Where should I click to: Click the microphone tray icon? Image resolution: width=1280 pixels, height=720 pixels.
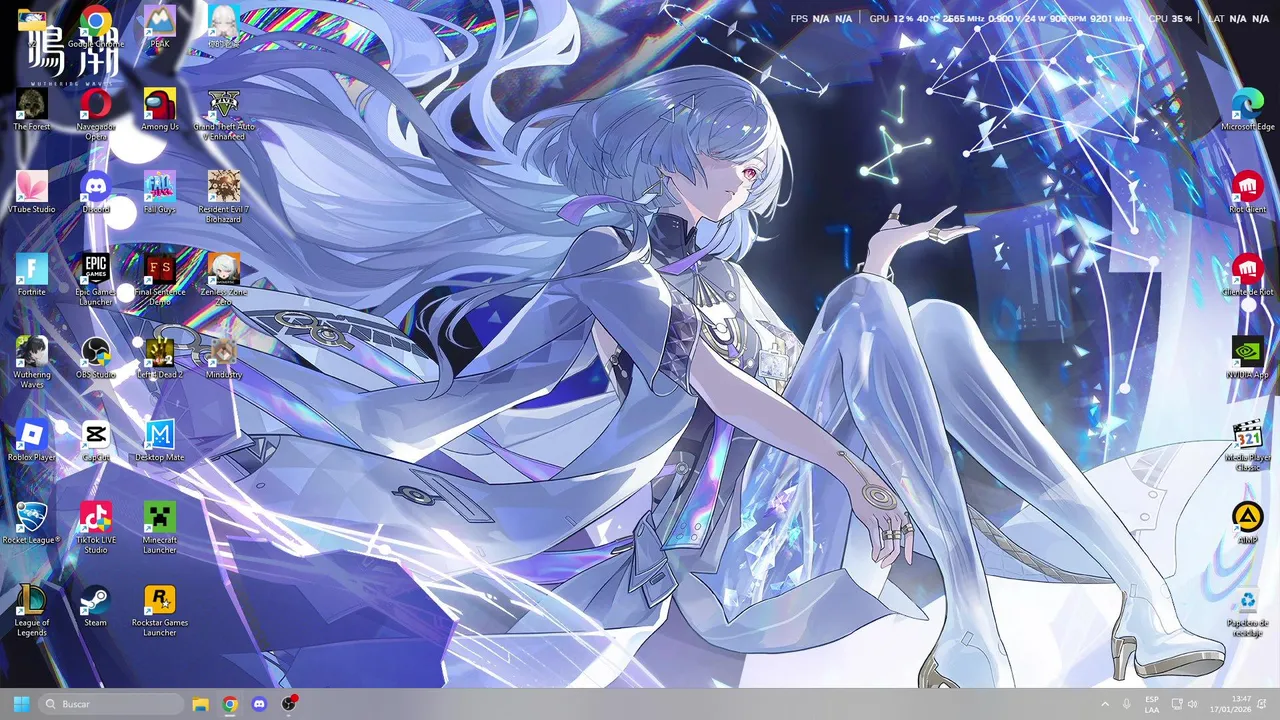pyautogui.click(x=1127, y=704)
